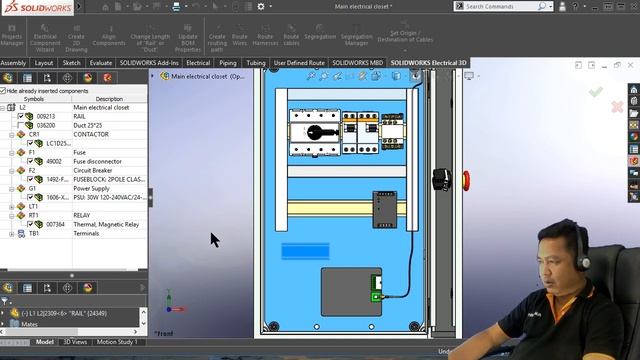Switch to the Sketch tab
Screen dimensions: 640x360
[71, 63]
